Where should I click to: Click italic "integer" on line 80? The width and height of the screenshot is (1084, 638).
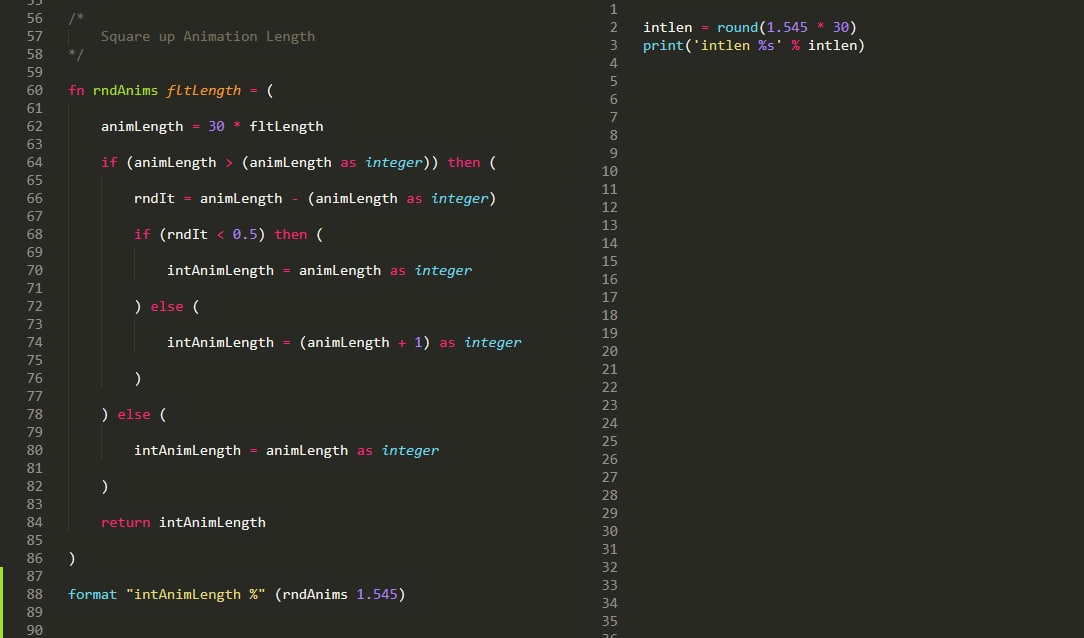click(409, 450)
